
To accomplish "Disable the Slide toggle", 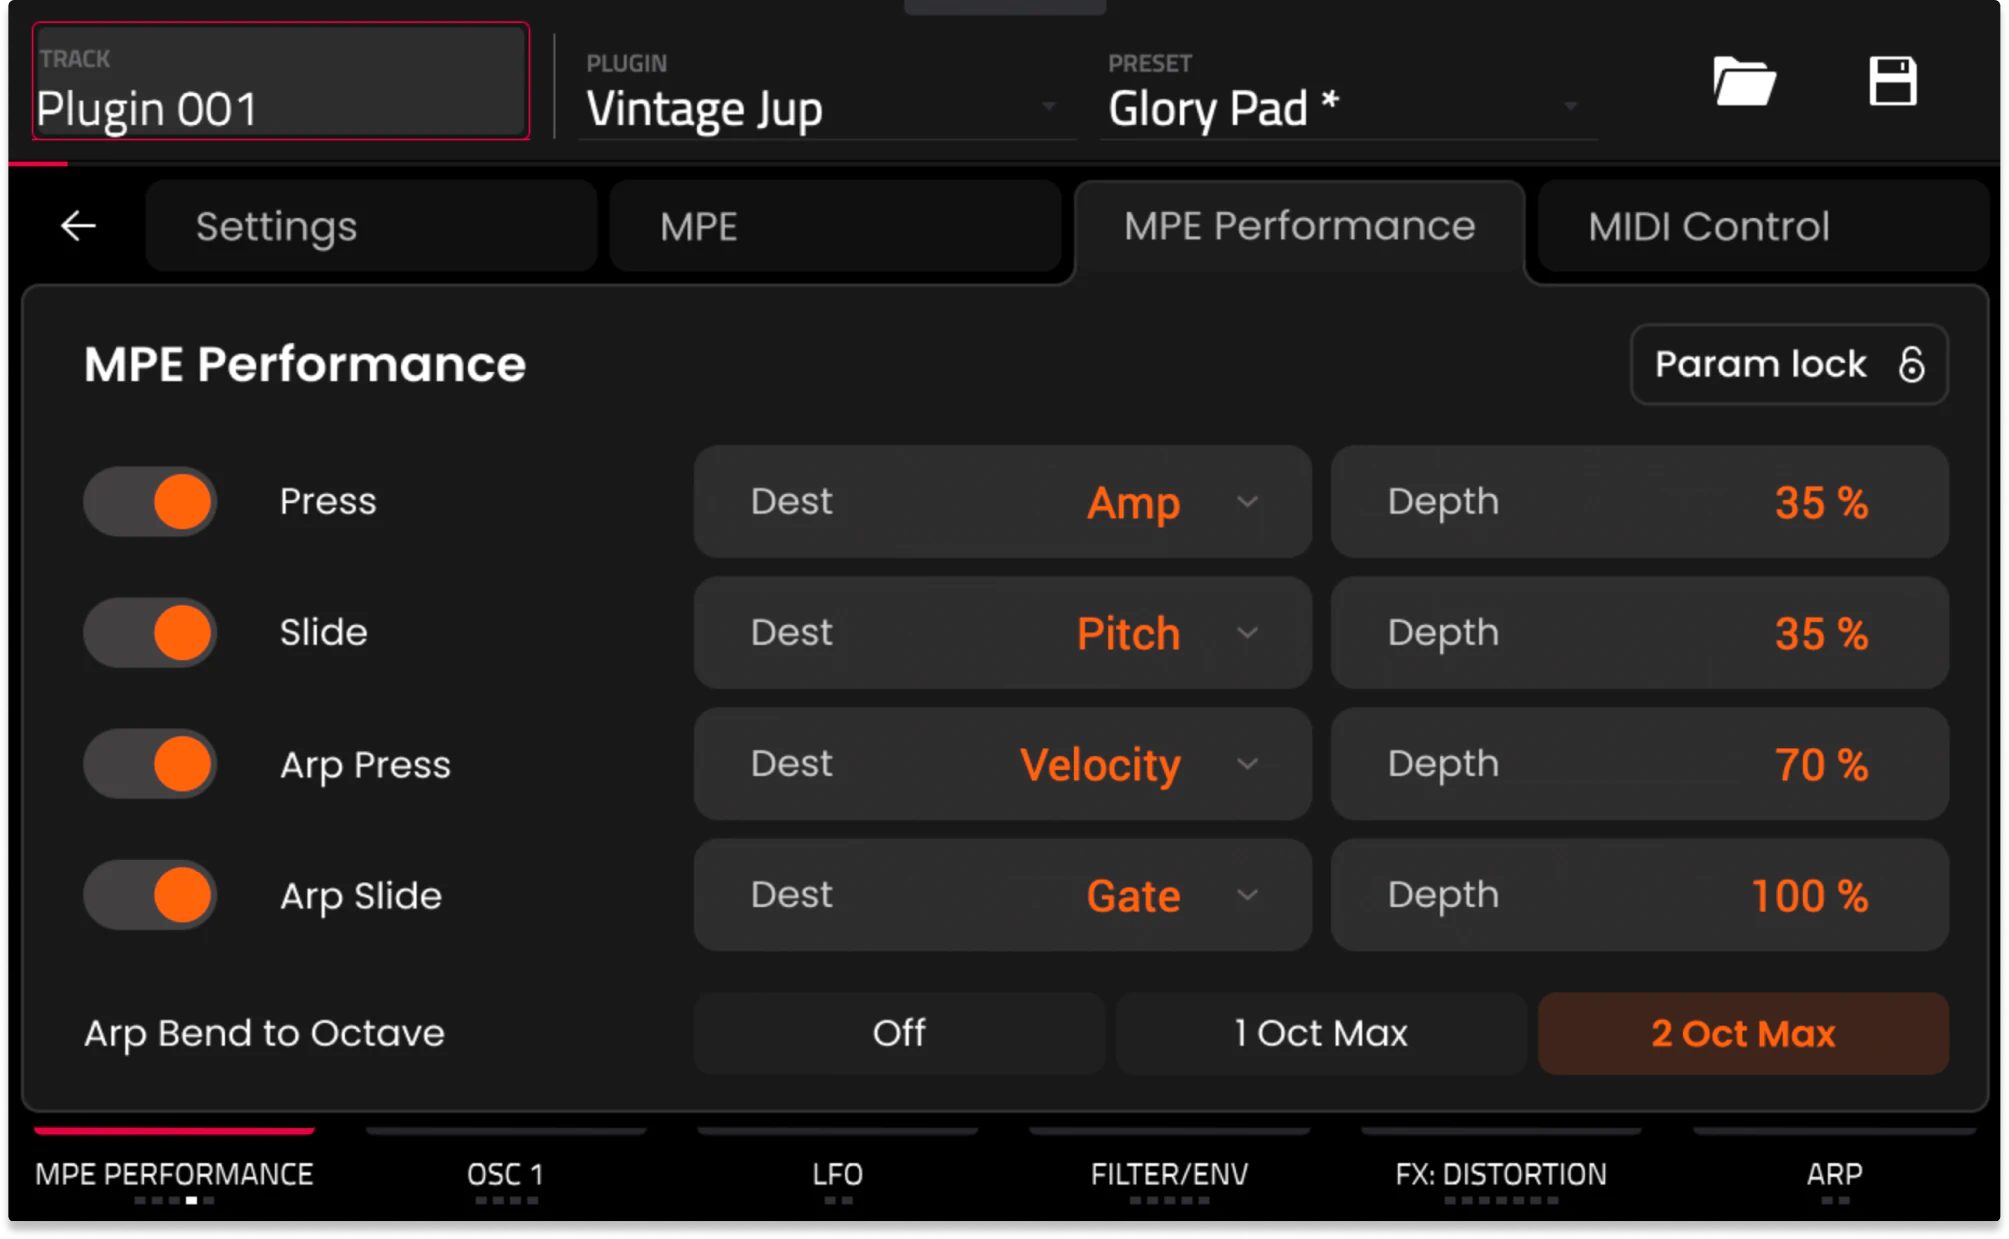I will tap(150, 633).
